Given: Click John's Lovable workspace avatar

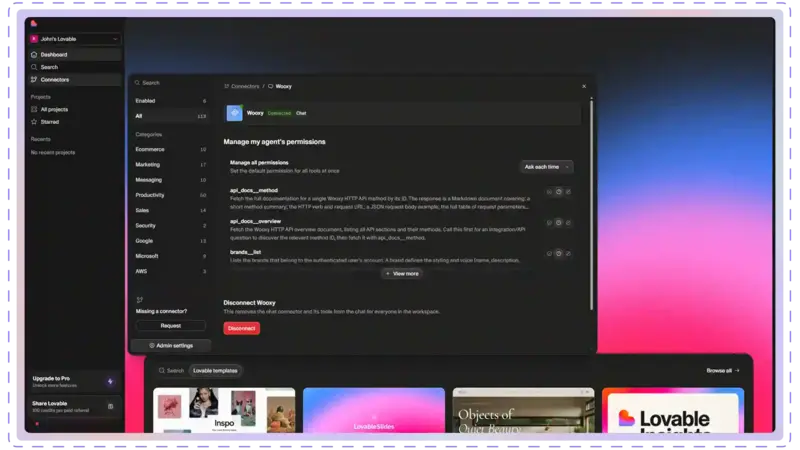Looking at the screenshot, I should pyautogui.click(x=34, y=39).
